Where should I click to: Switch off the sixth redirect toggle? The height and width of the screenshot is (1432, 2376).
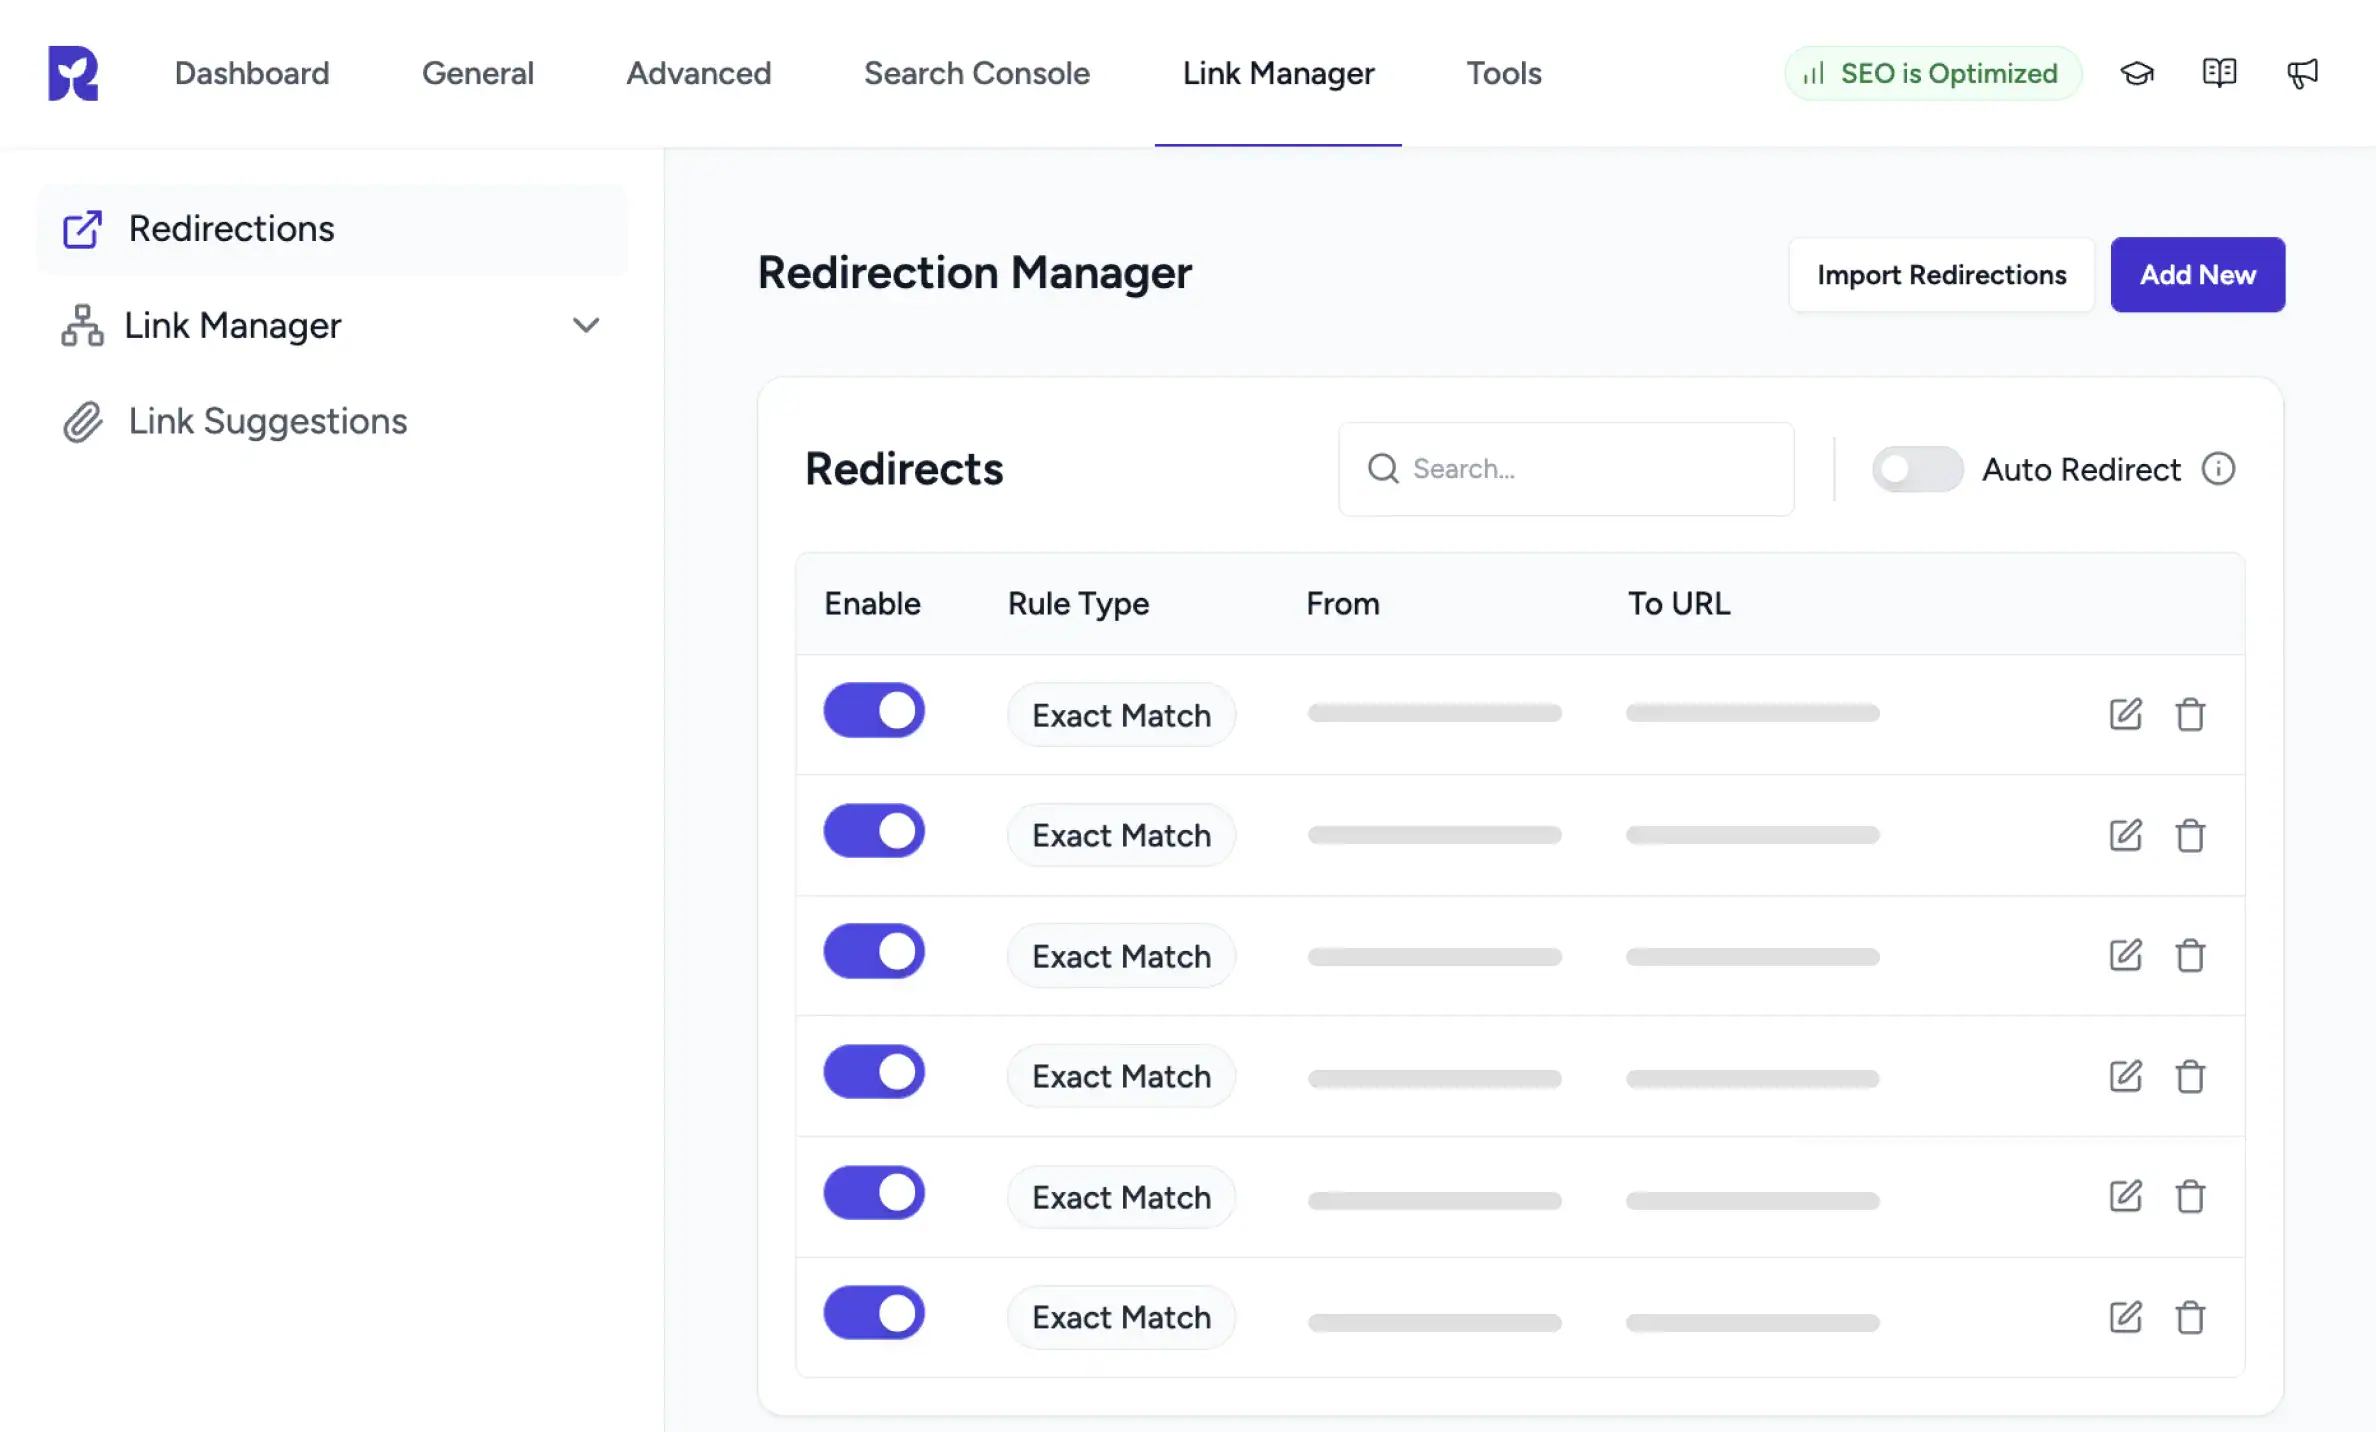coord(874,1313)
